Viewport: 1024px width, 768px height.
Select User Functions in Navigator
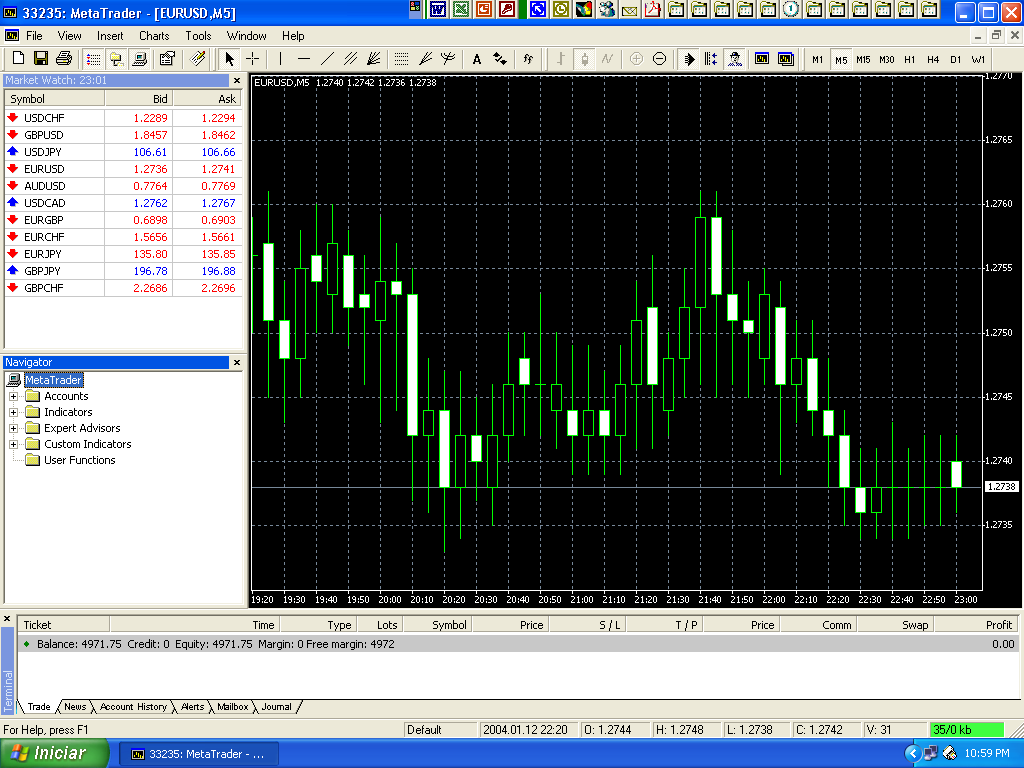pos(79,460)
